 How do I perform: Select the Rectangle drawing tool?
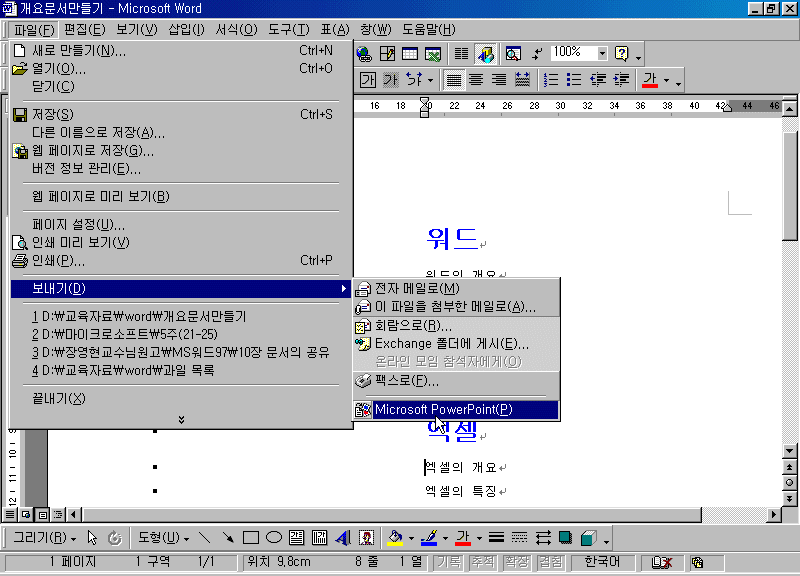pos(251,538)
